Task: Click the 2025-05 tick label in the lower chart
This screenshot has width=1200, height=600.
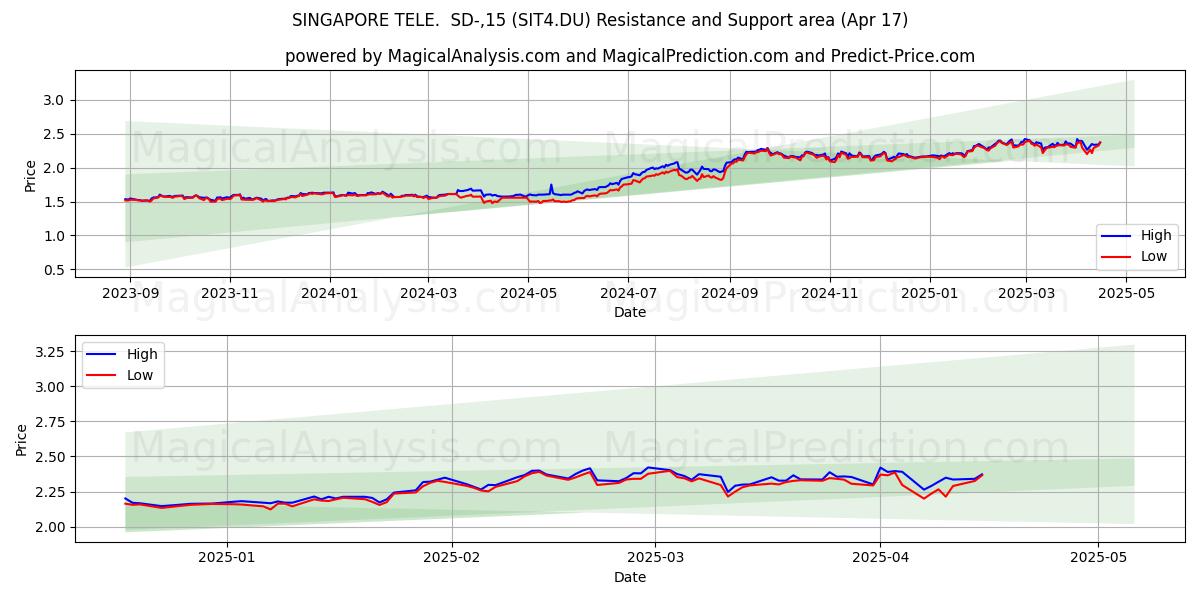Action: click(1098, 559)
